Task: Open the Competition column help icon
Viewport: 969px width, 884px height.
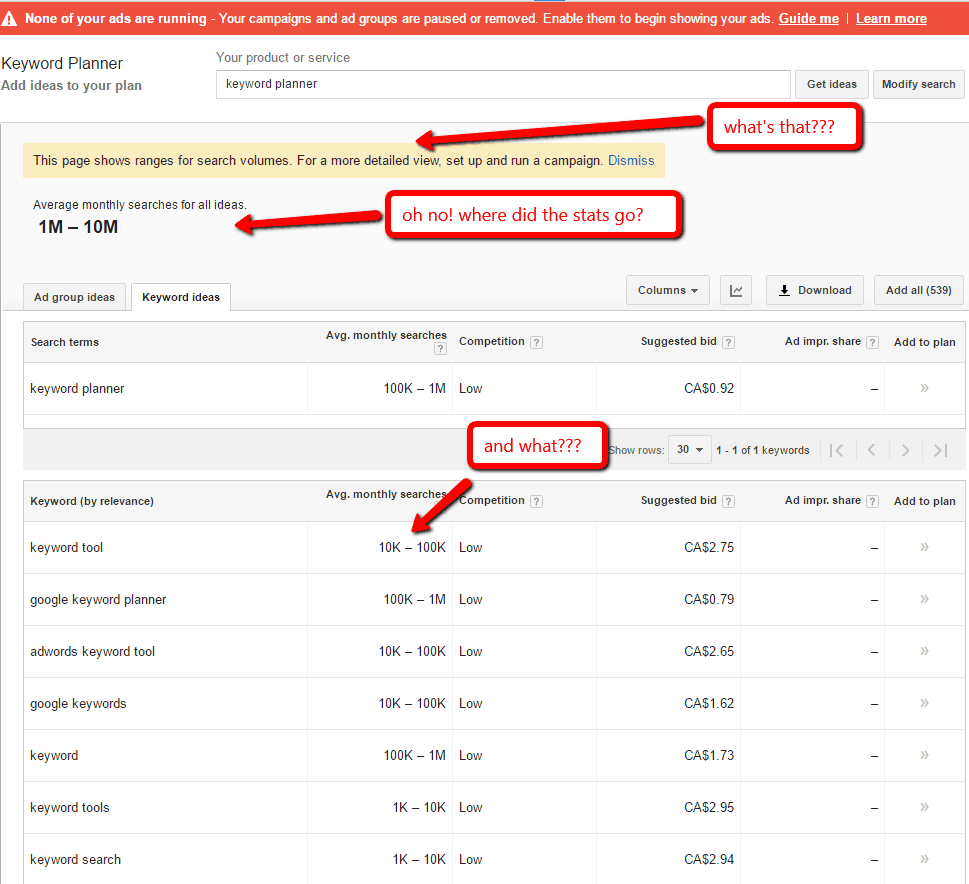Action: tap(537, 341)
